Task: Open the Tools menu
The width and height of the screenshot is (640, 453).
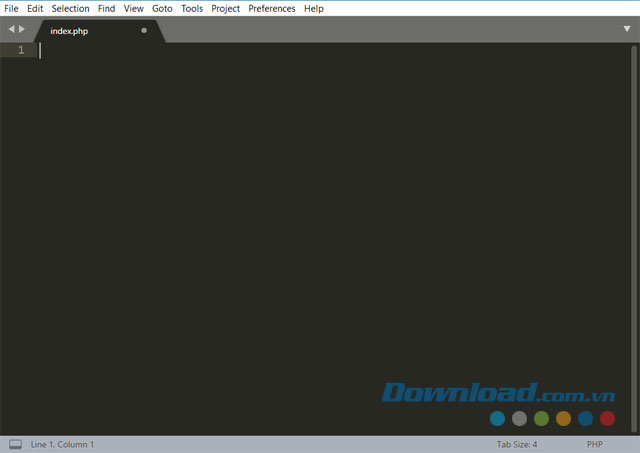Action: [191, 8]
